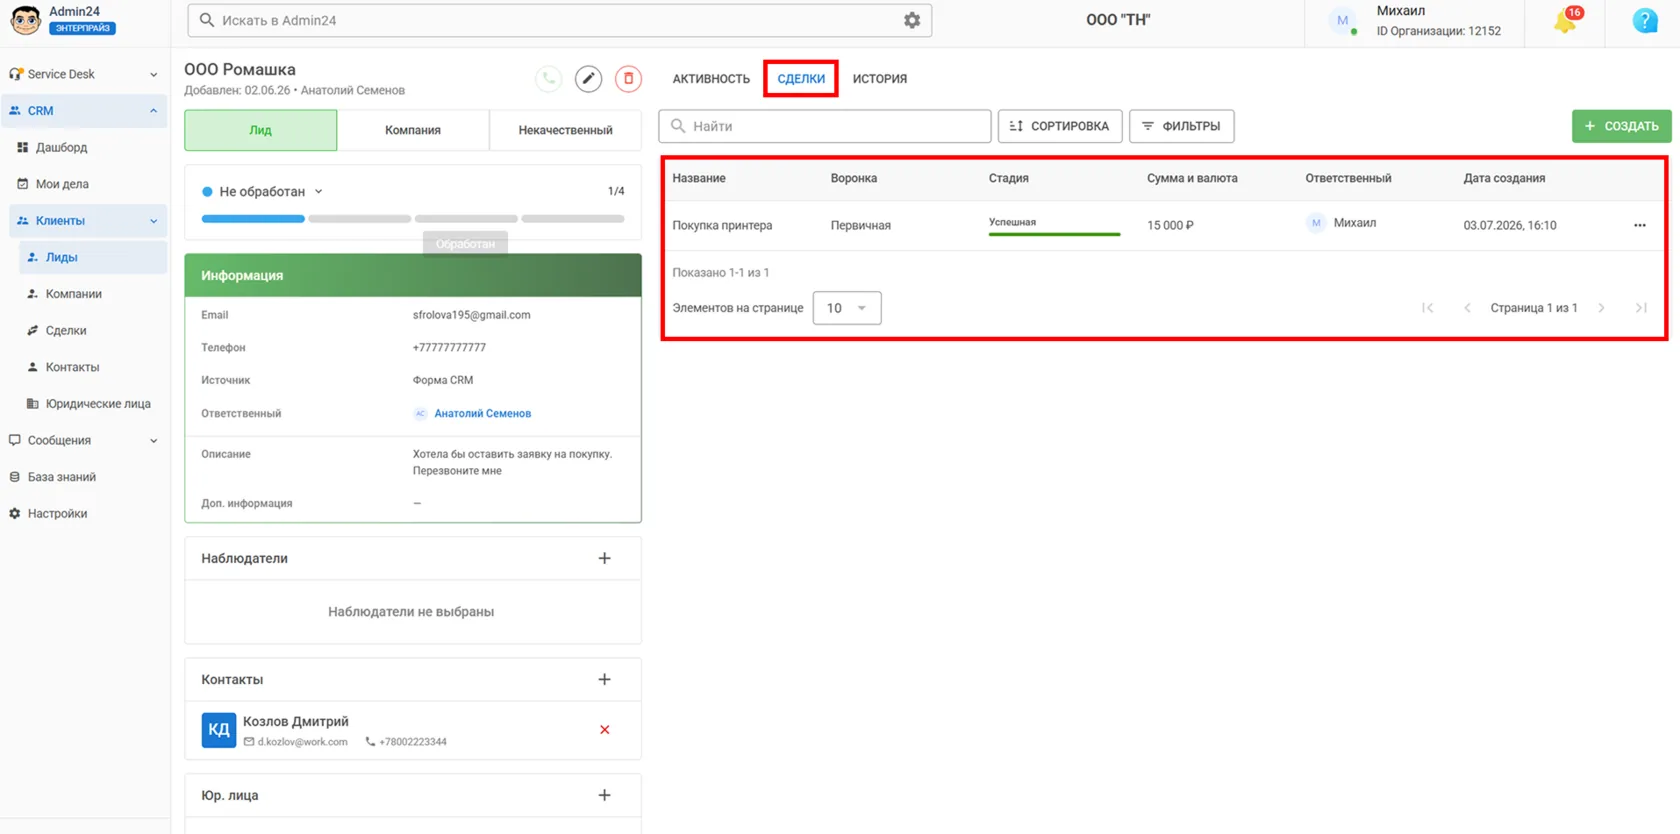The image size is (1680, 834).
Task: Open База знаний in the sidebar
Action: (62, 477)
